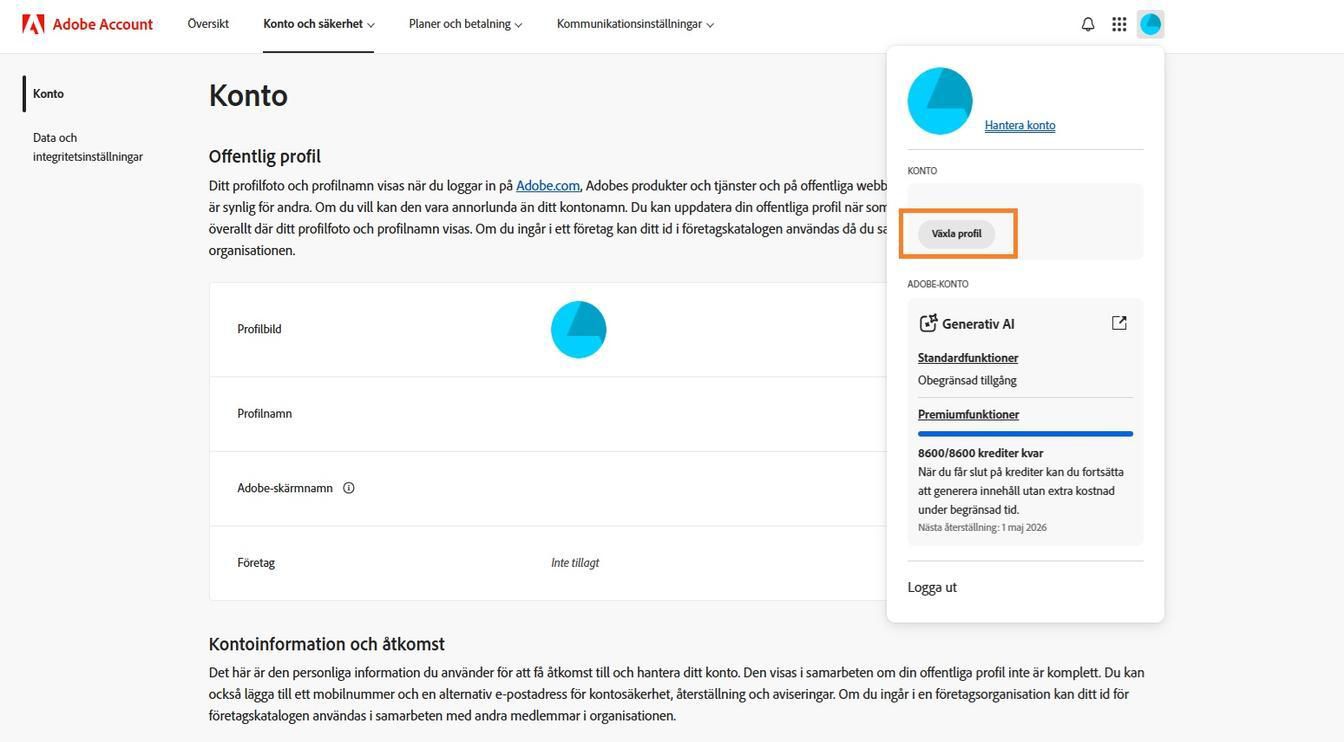The height and width of the screenshot is (742, 1344).
Task: Expand Planer och betalning menu
Action: tap(465, 24)
